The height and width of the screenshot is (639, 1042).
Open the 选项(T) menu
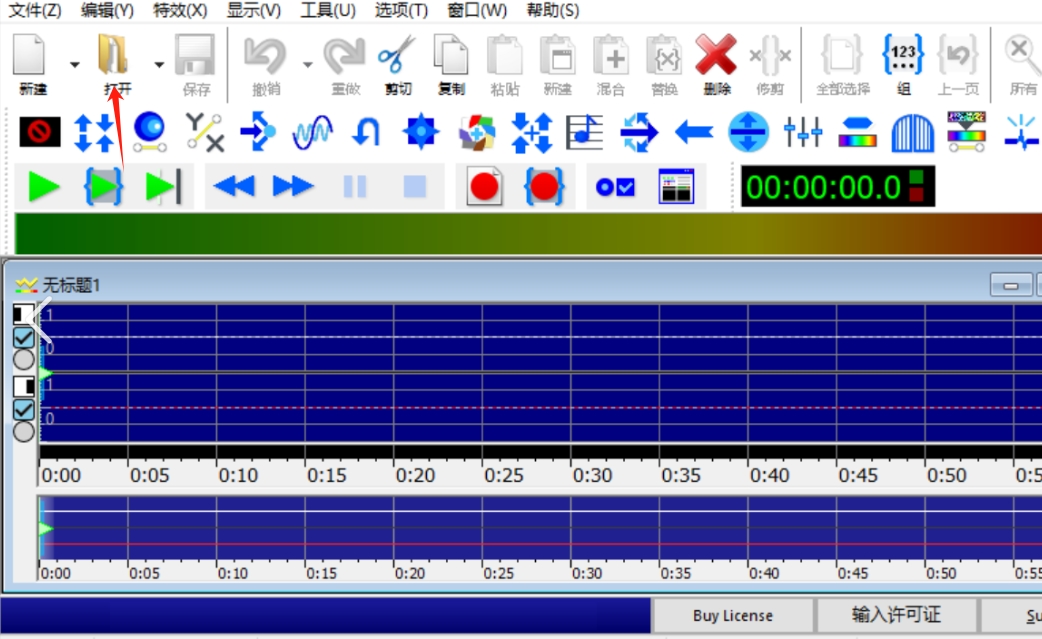pos(401,11)
